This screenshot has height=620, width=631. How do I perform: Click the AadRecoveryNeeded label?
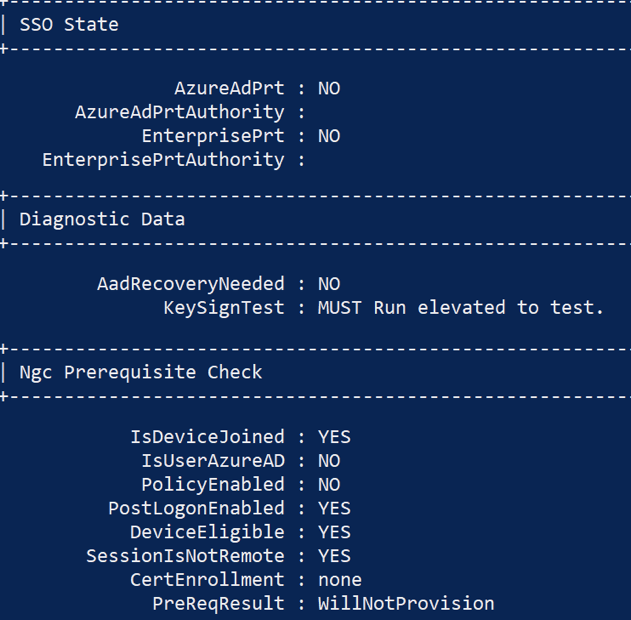tap(190, 284)
